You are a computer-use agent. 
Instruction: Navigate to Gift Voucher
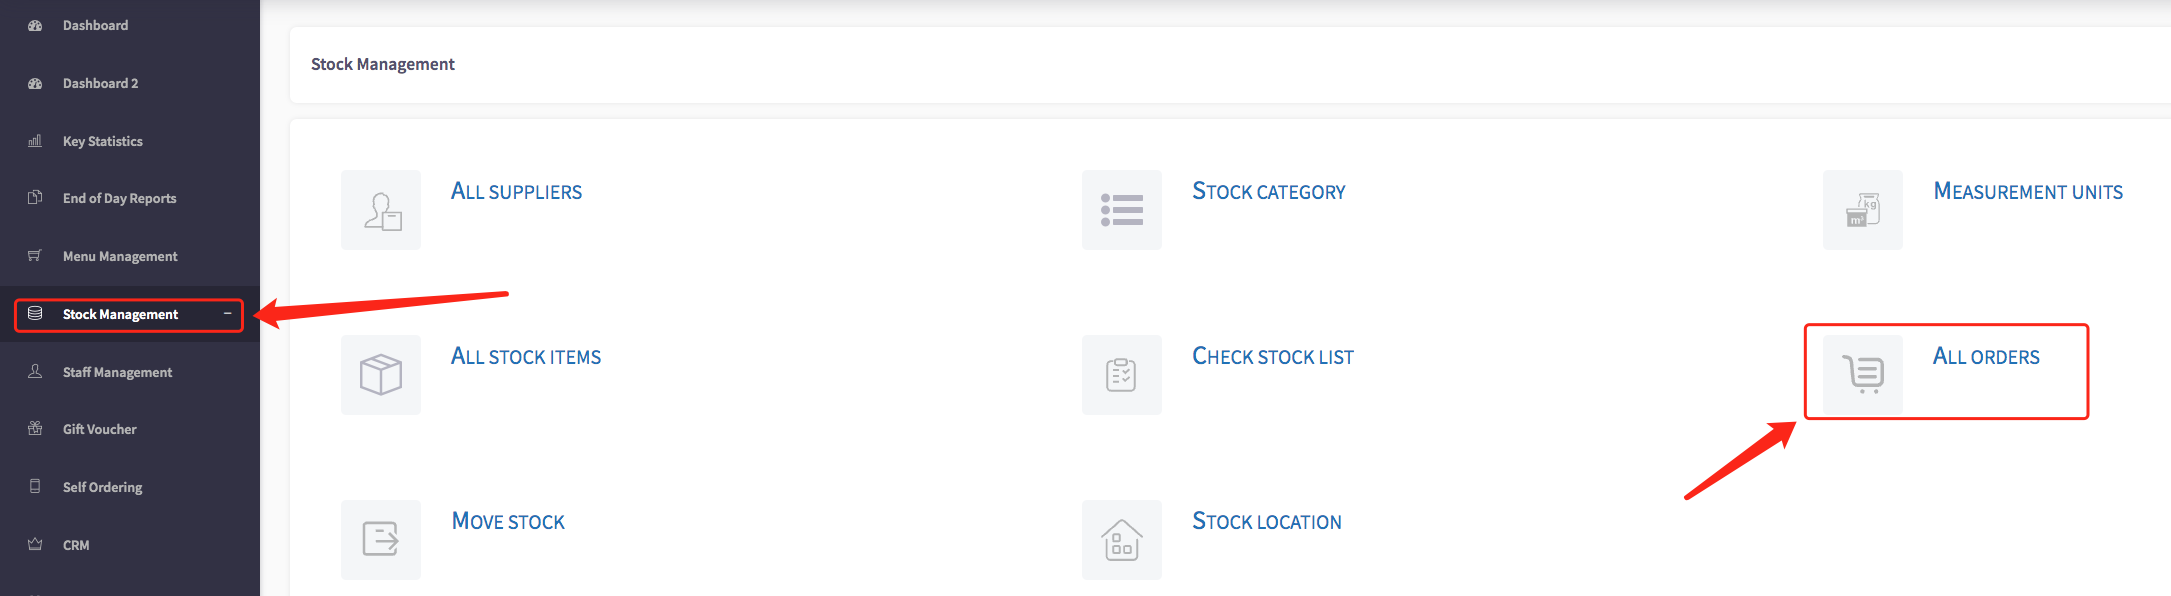coord(99,429)
